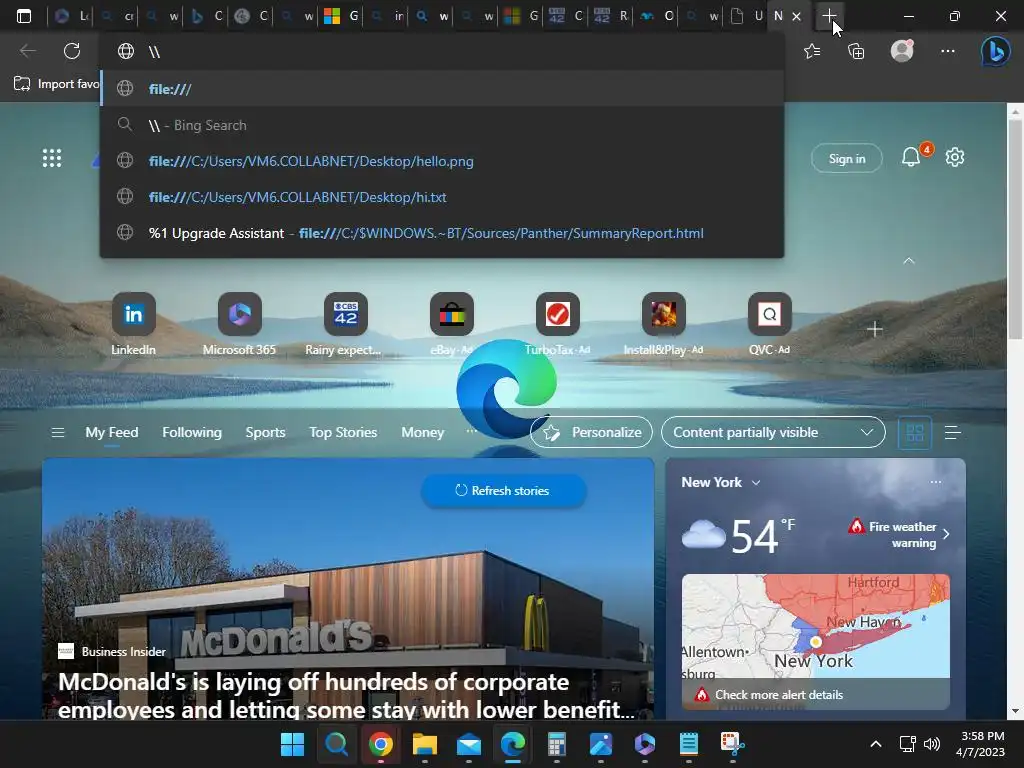
Task: Open a new tab with plus button
Action: 829,16
